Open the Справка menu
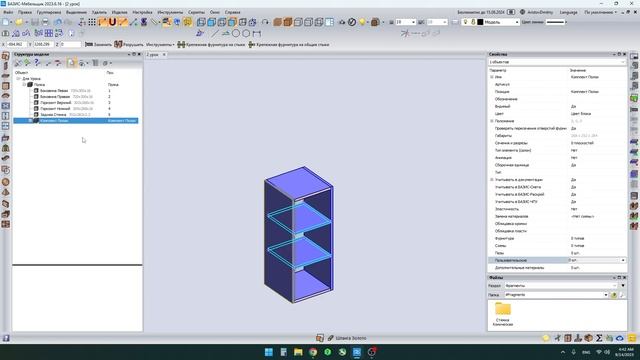640x360 pixels. coord(232,12)
